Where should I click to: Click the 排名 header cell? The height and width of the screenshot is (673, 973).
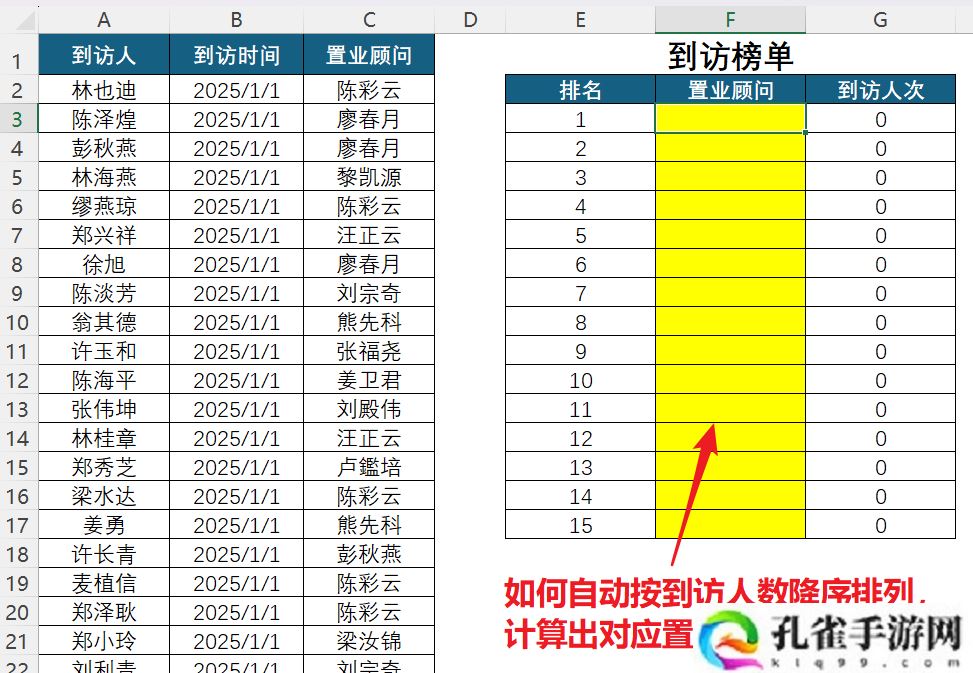(x=581, y=90)
